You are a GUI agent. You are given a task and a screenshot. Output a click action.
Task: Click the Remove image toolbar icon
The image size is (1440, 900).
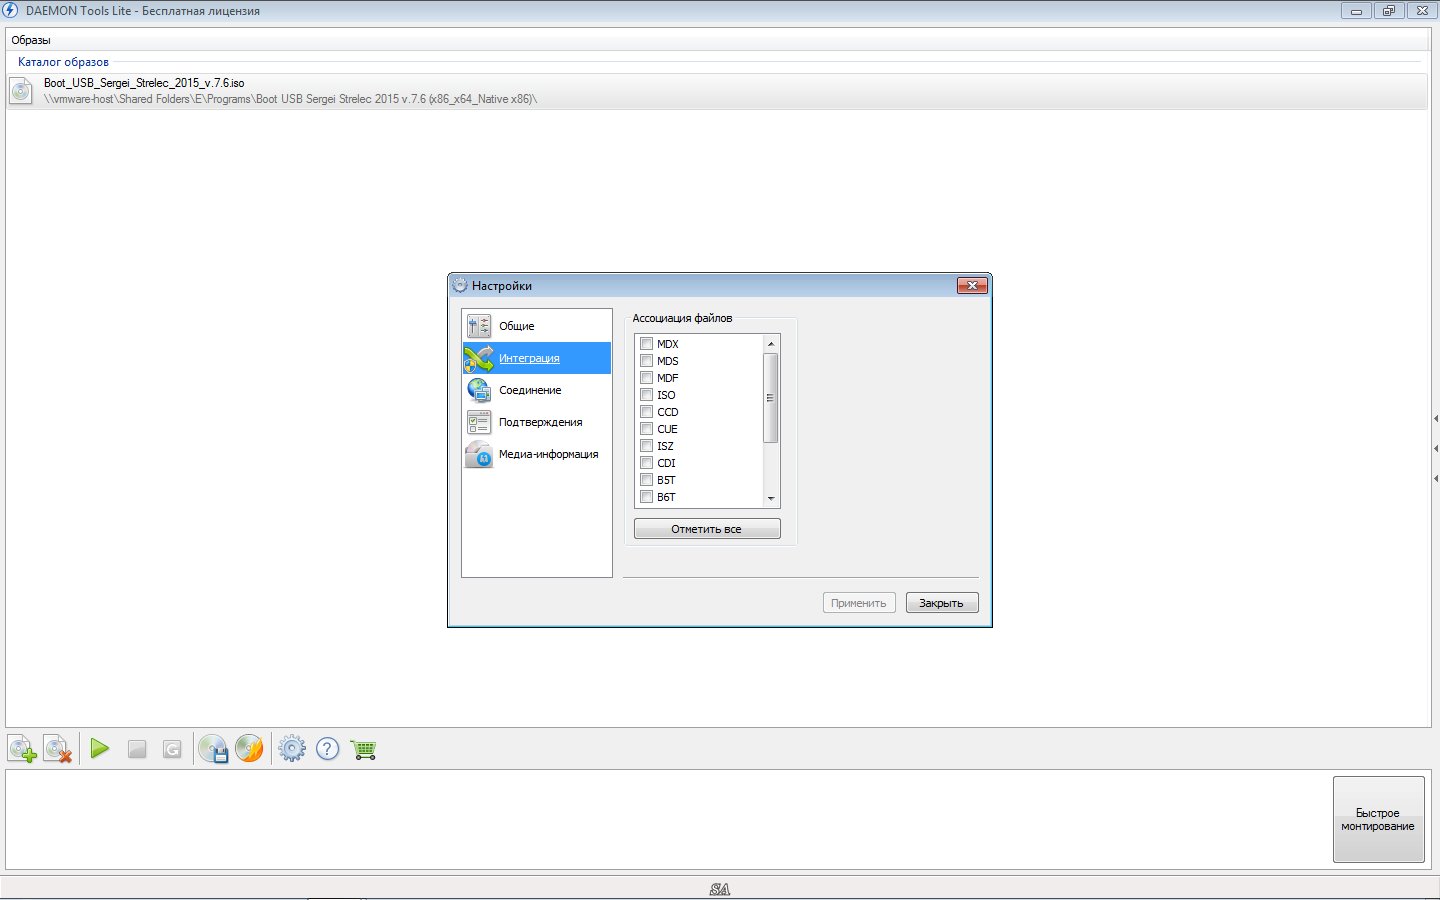coord(57,749)
